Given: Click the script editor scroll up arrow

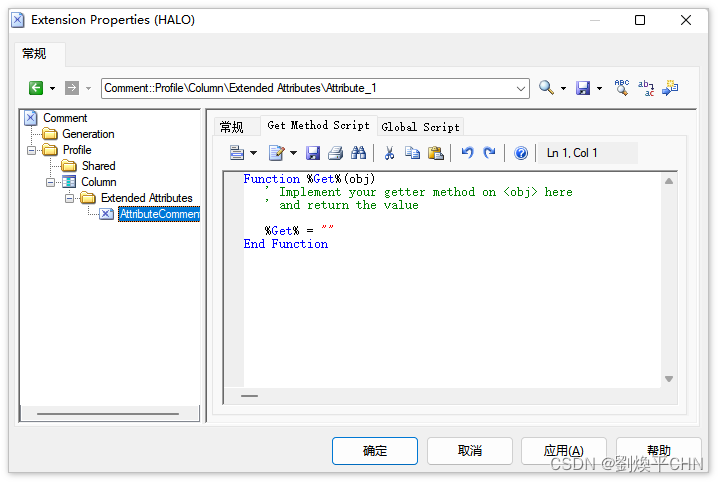Looking at the screenshot, I should 669,181.
